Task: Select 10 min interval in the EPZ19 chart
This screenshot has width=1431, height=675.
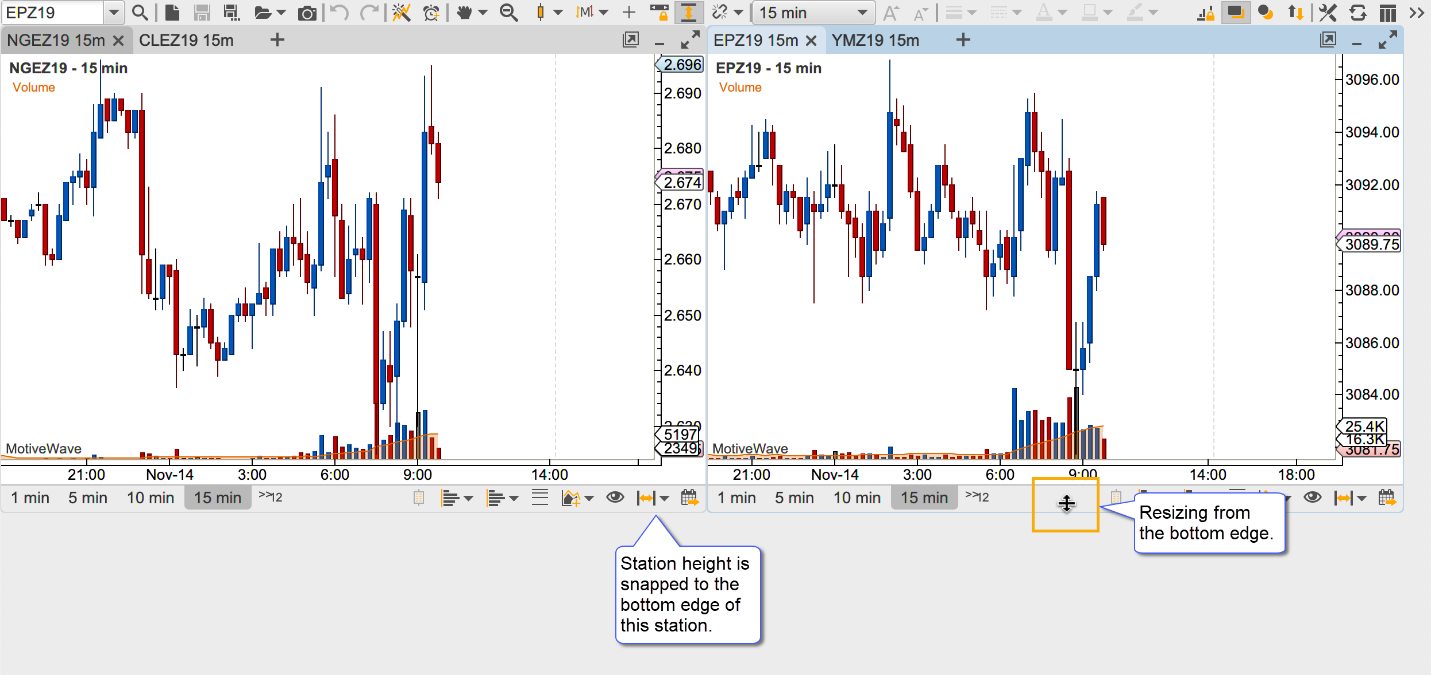Action: [857, 498]
